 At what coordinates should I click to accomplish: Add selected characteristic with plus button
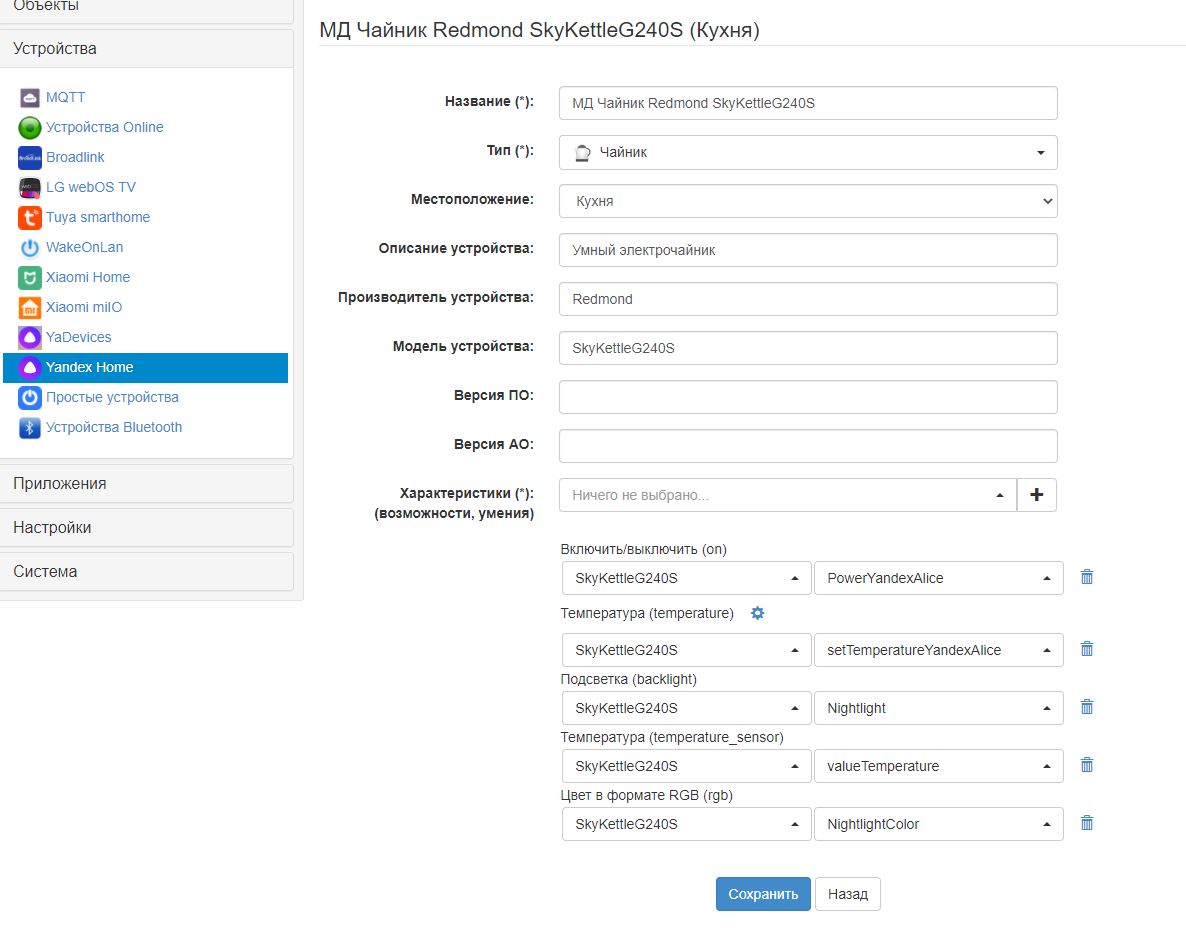(1036, 495)
